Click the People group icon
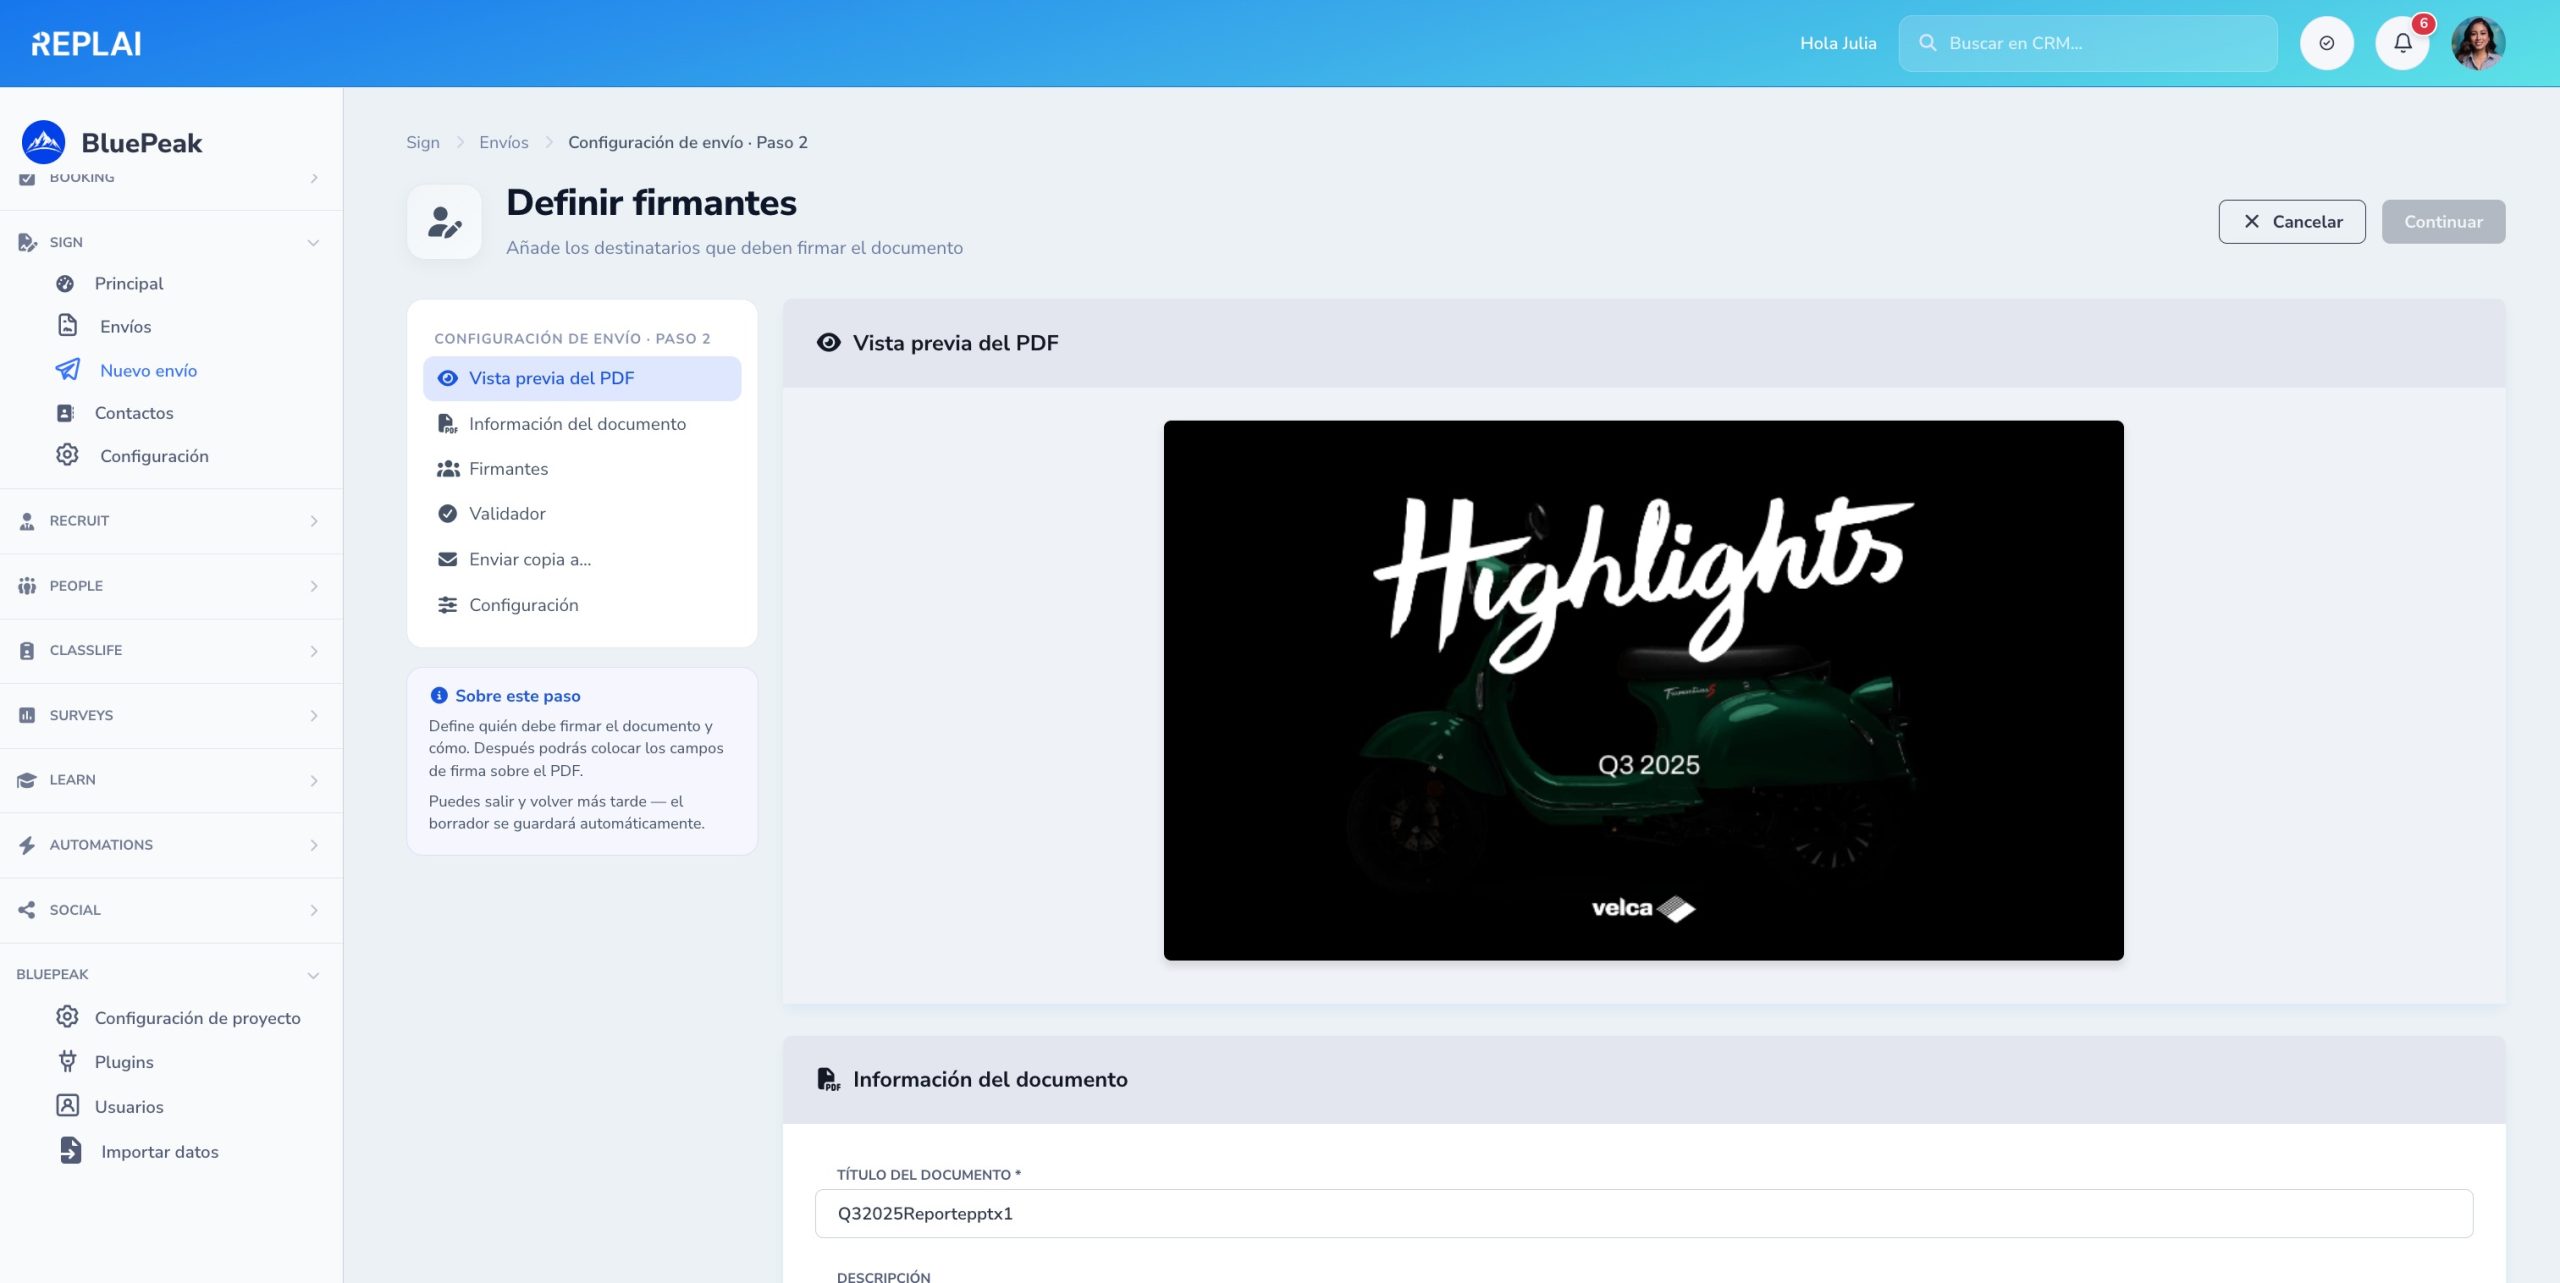The height and width of the screenshot is (1283, 2560). click(27, 585)
